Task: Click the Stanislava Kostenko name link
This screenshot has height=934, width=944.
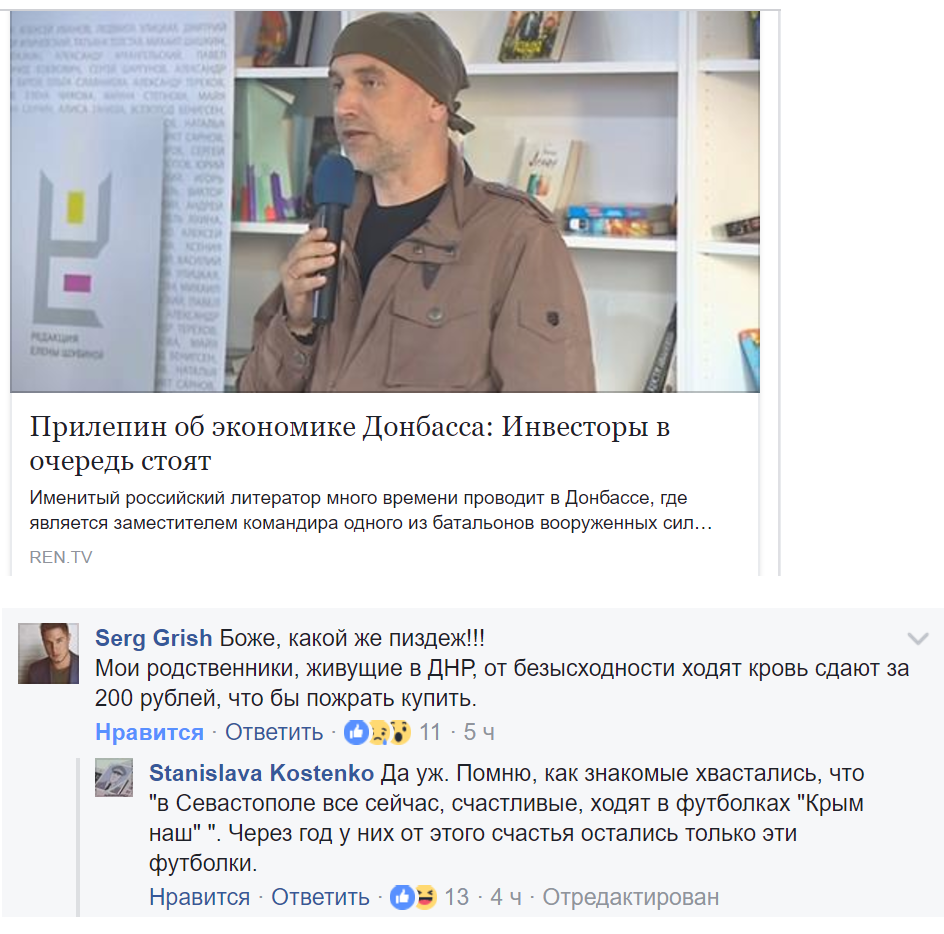Action: [261, 773]
